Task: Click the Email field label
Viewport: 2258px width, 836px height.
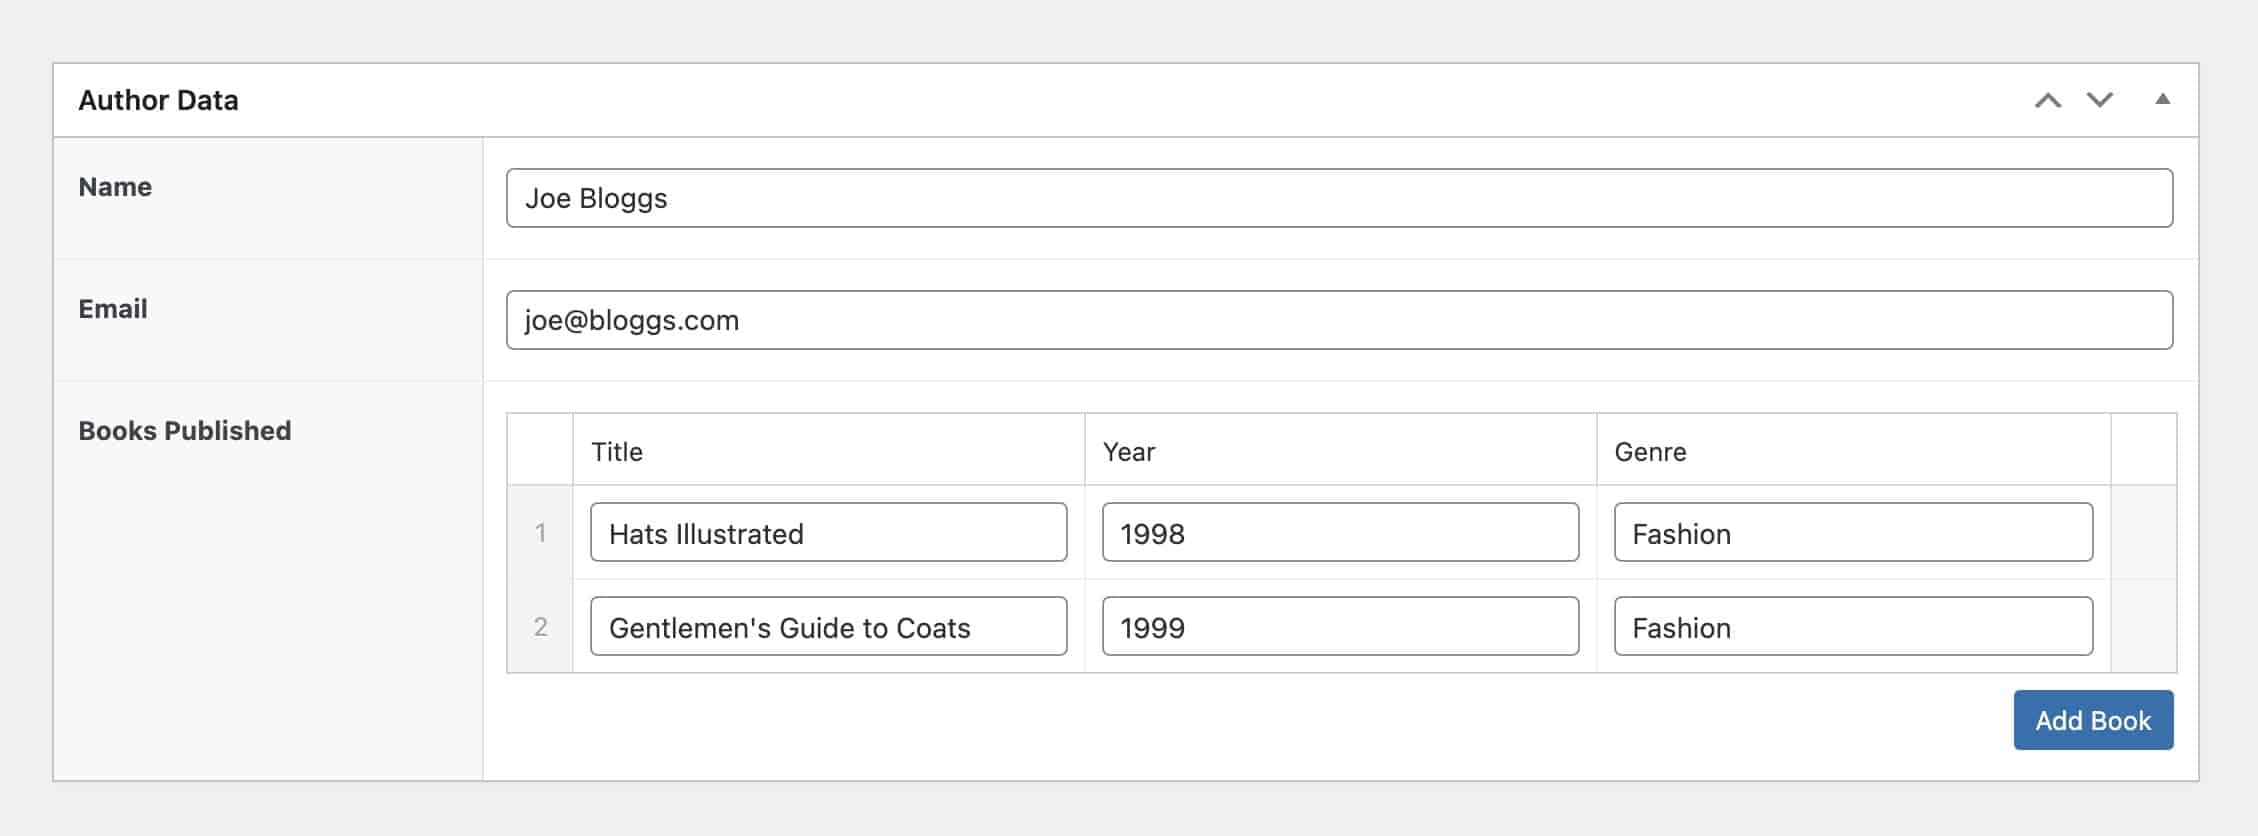Action: click(x=113, y=309)
